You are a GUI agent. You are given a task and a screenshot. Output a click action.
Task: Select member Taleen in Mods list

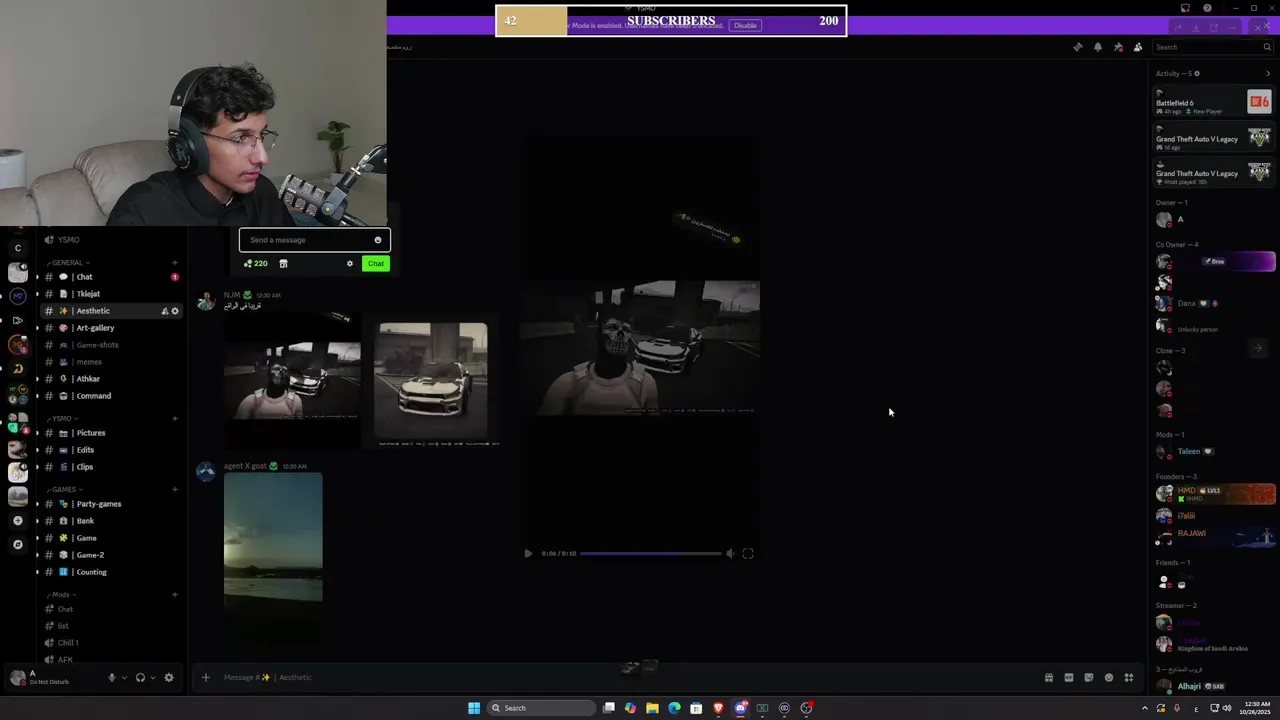[1214, 451]
